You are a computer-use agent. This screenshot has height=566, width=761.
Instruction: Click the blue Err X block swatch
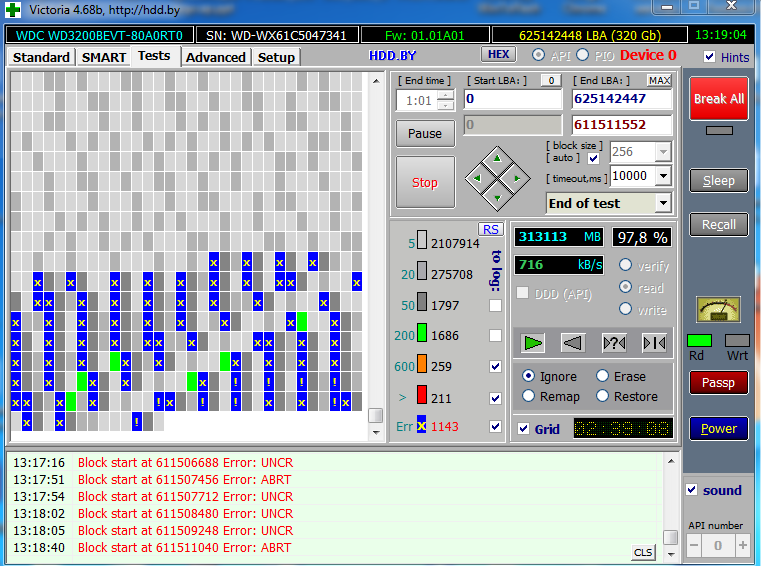(x=421, y=424)
